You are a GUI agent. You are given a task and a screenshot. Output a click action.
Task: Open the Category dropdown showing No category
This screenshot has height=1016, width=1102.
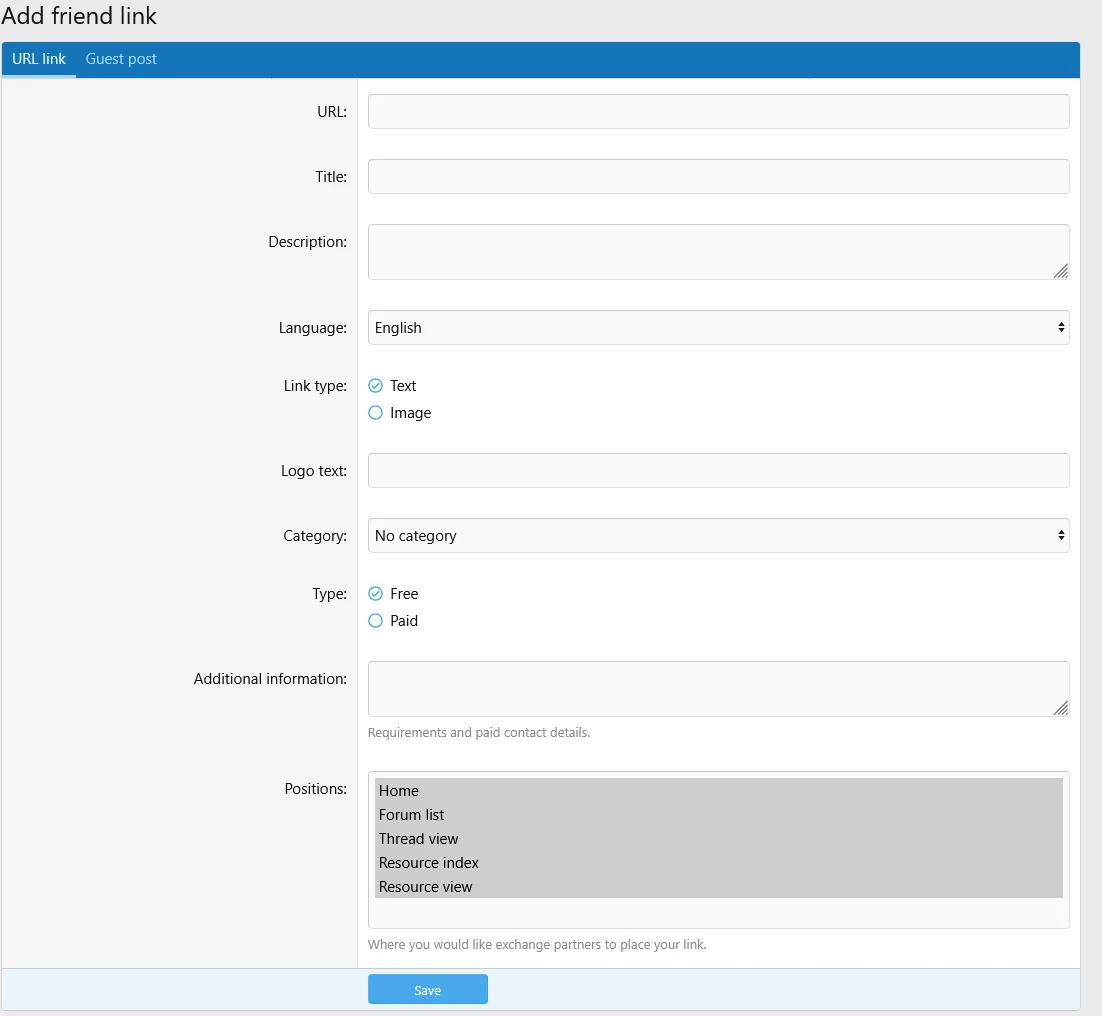pyautogui.click(x=718, y=535)
